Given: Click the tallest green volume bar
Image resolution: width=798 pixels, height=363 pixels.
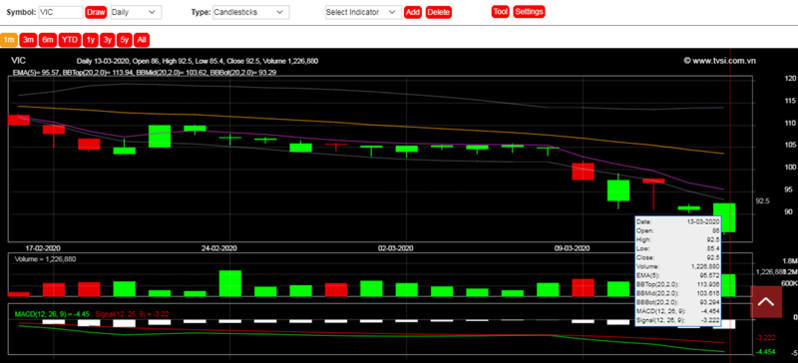Looking at the screenshot, I should (230, 283).
